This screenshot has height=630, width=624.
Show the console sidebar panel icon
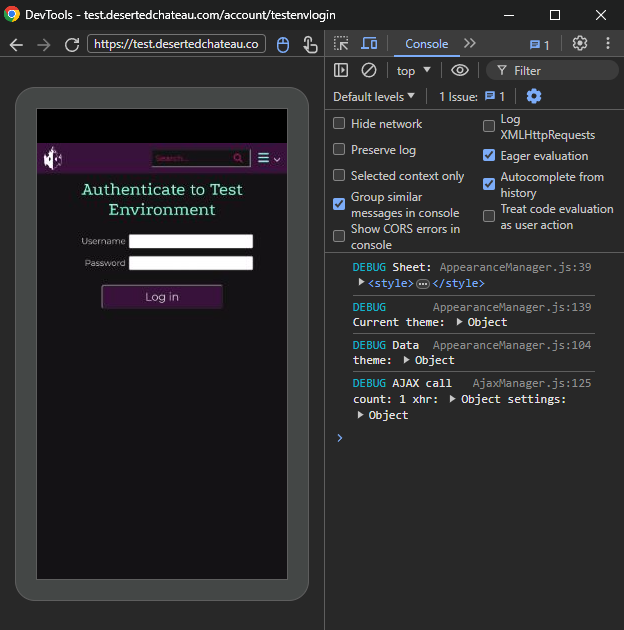[341, 70]
